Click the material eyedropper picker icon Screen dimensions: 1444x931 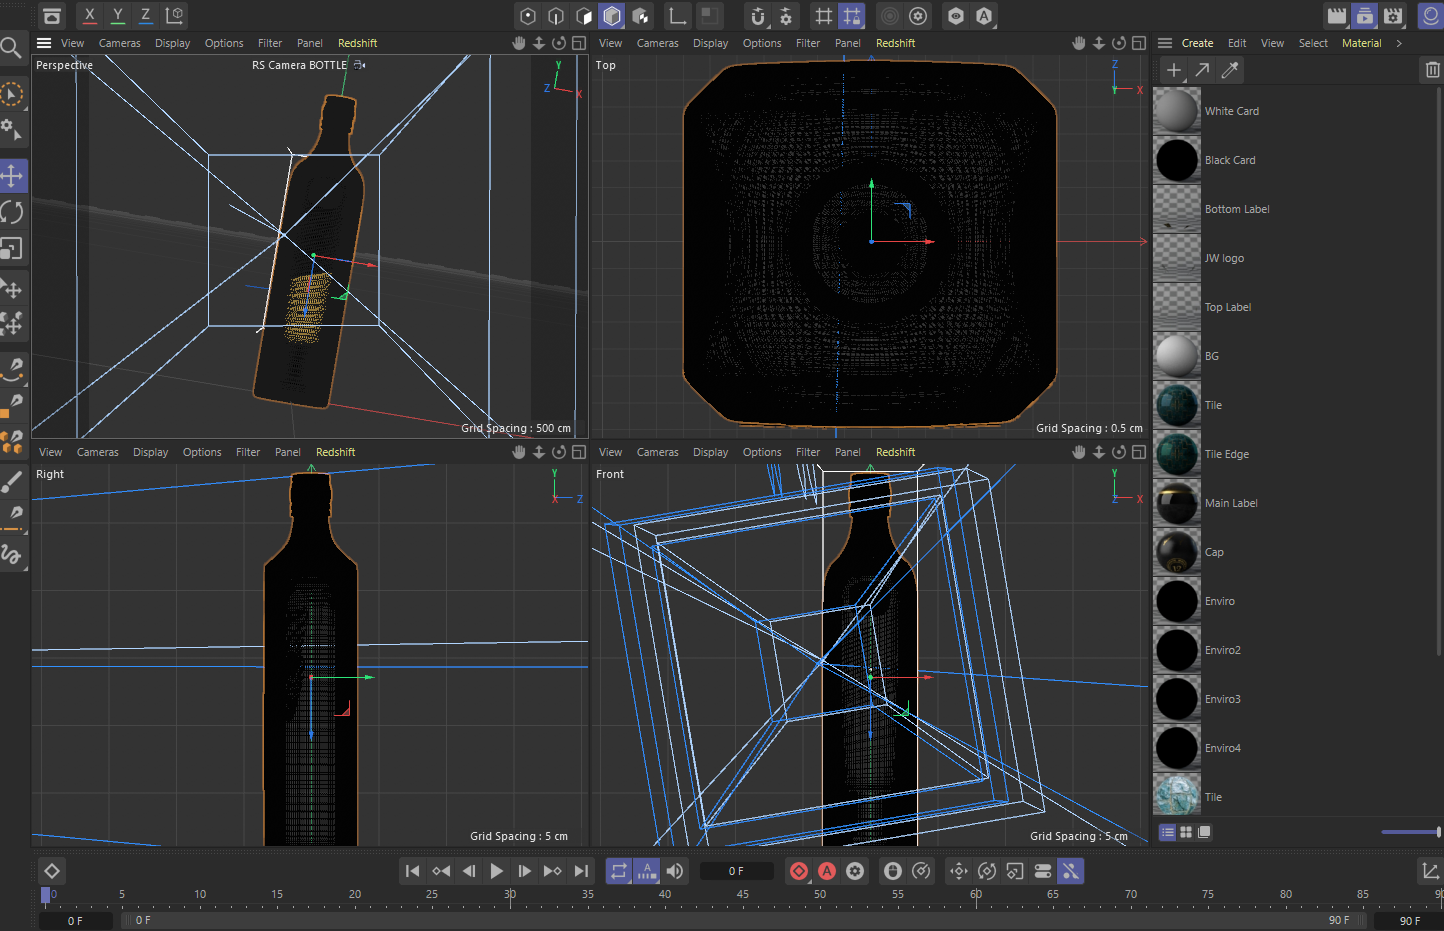[1230, 70]
